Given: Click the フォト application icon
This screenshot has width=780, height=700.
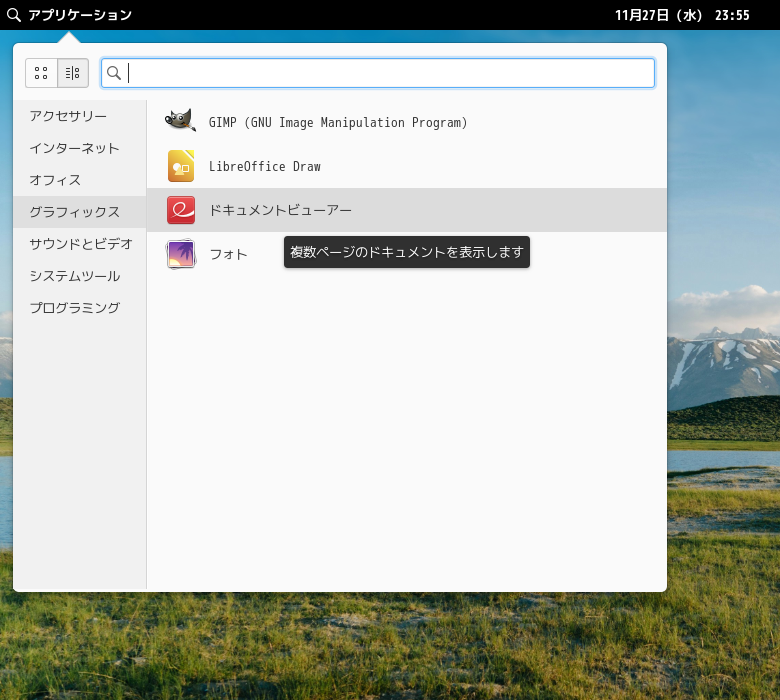Looking at the screenshot, I should coord(180,254).
